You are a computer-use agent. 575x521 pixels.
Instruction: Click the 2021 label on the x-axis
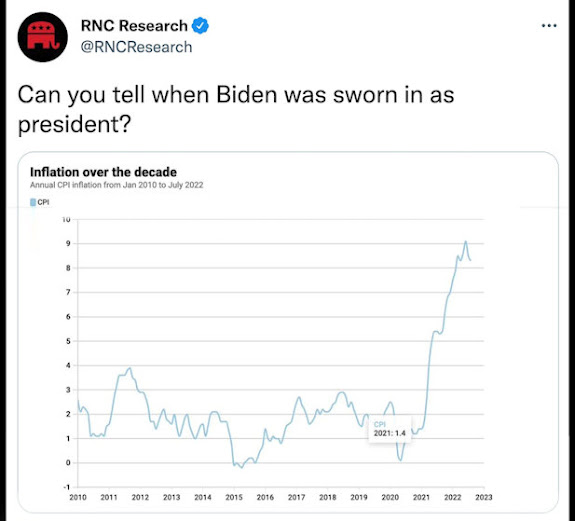(x=421, y=497)
